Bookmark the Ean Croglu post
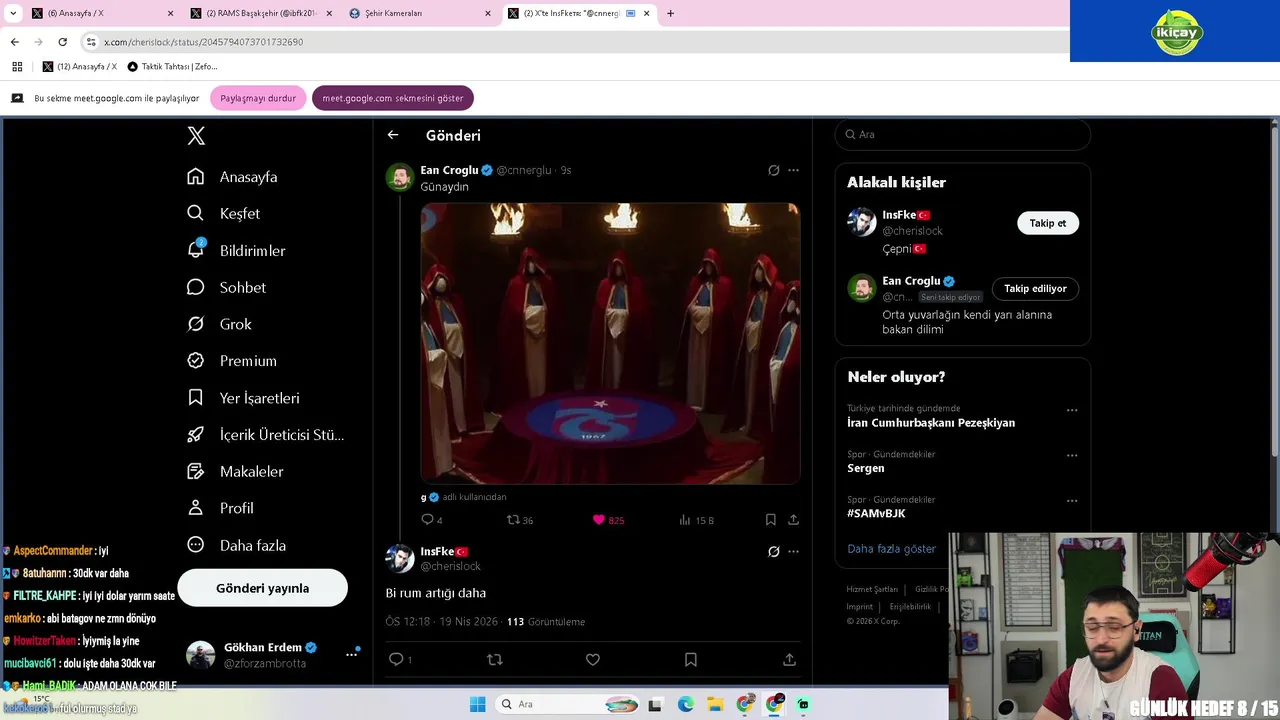This screenshot has width=1280, height=720. coord(770,520)
